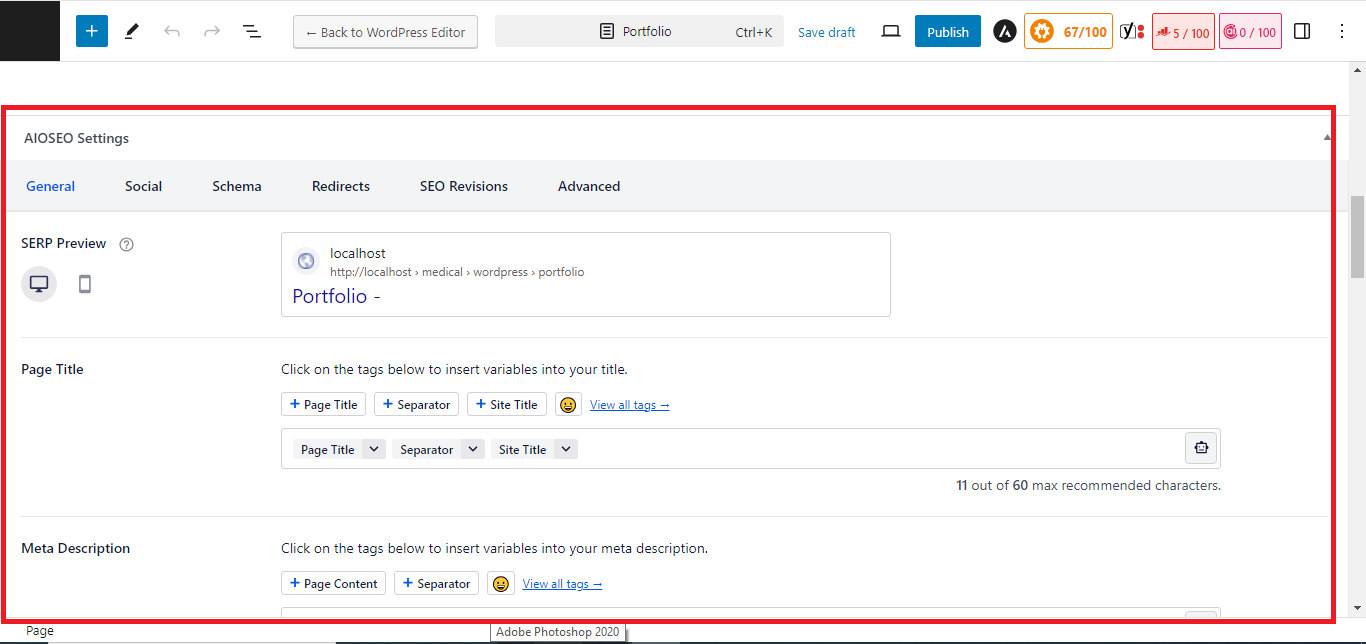The image size is (1366, 644).
Task: Open emoji picker for Page Title
Action: point(568,405)
